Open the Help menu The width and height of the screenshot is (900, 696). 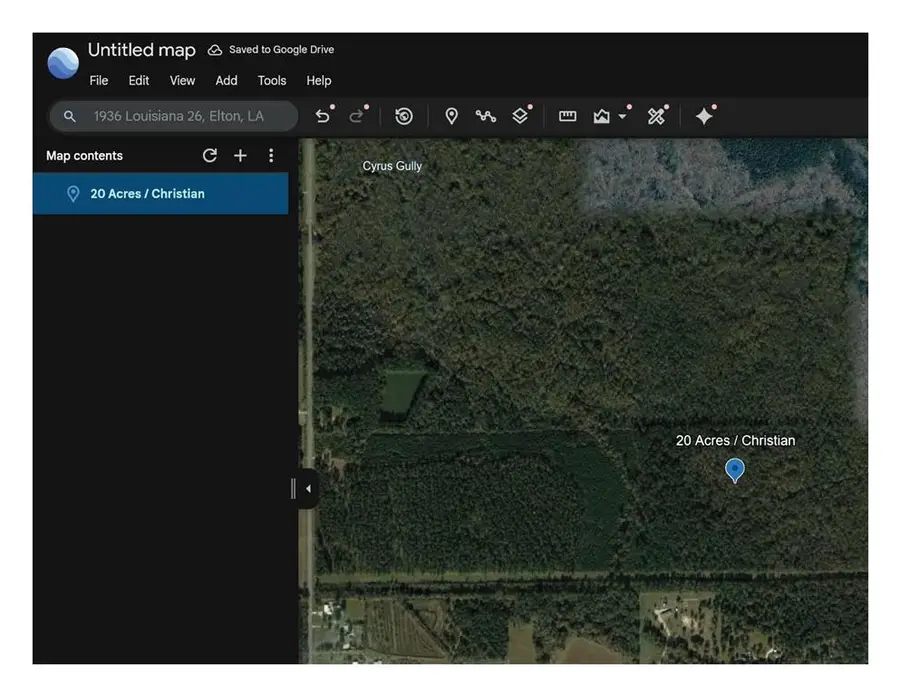coord(319,81)
